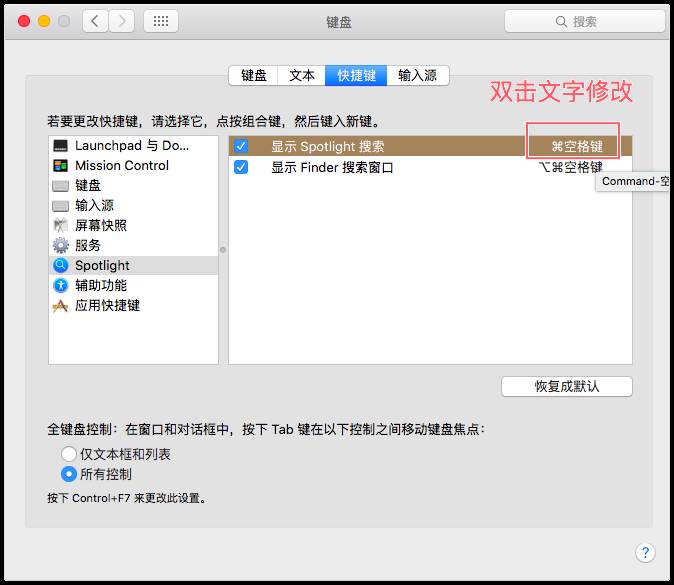674x585 pixels.
Task: Toggle 显示 Finder 搜索窗口 checkbox
Action: point(241,167)
